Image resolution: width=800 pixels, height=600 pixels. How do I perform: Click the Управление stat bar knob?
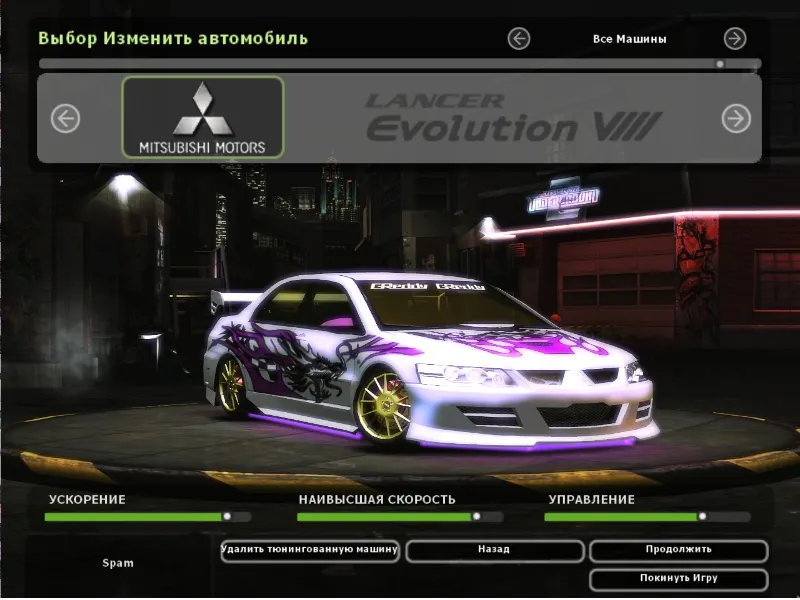click(703, 516)
